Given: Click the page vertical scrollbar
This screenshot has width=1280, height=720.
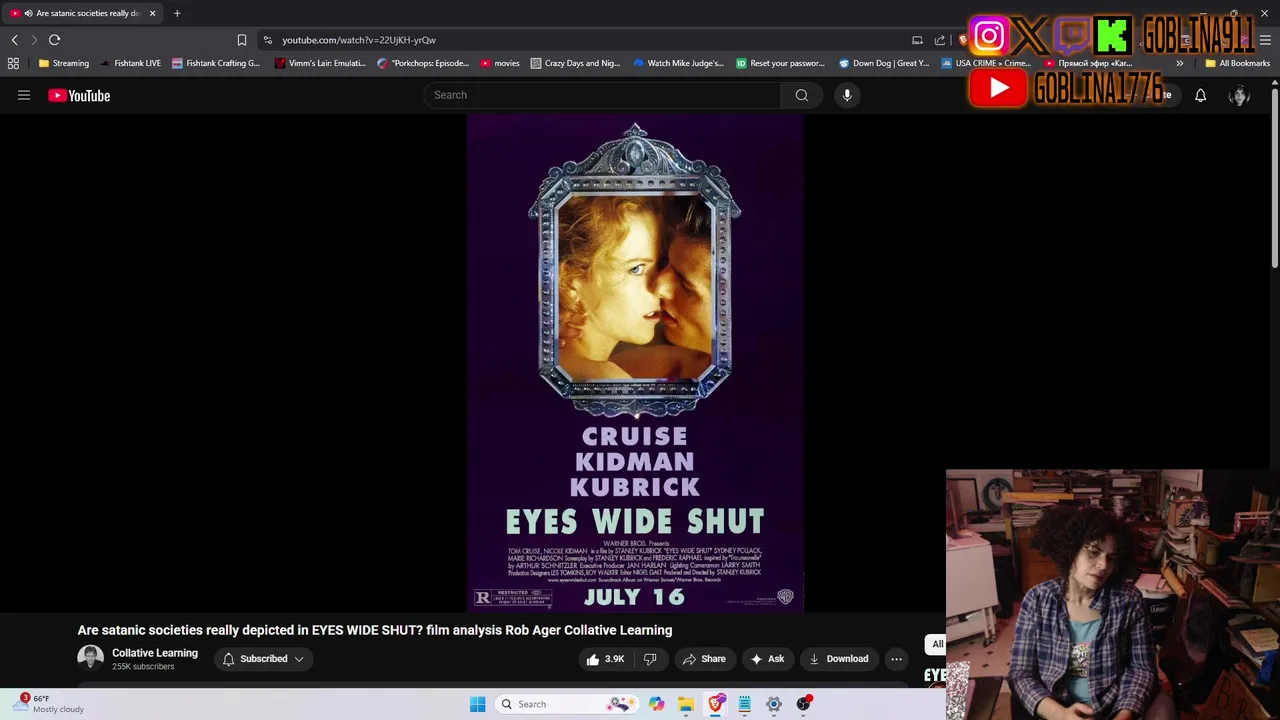Looking at the screenshot, I should tap(1274, 180).
